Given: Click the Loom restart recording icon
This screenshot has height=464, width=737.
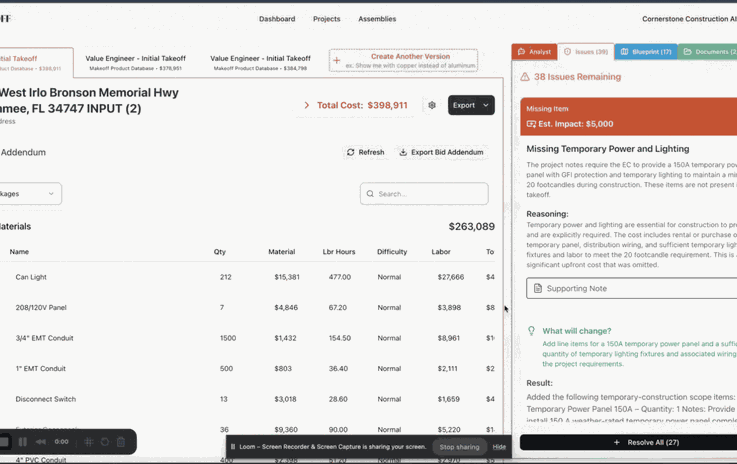Looking at the screenshot, I should 105,442.
